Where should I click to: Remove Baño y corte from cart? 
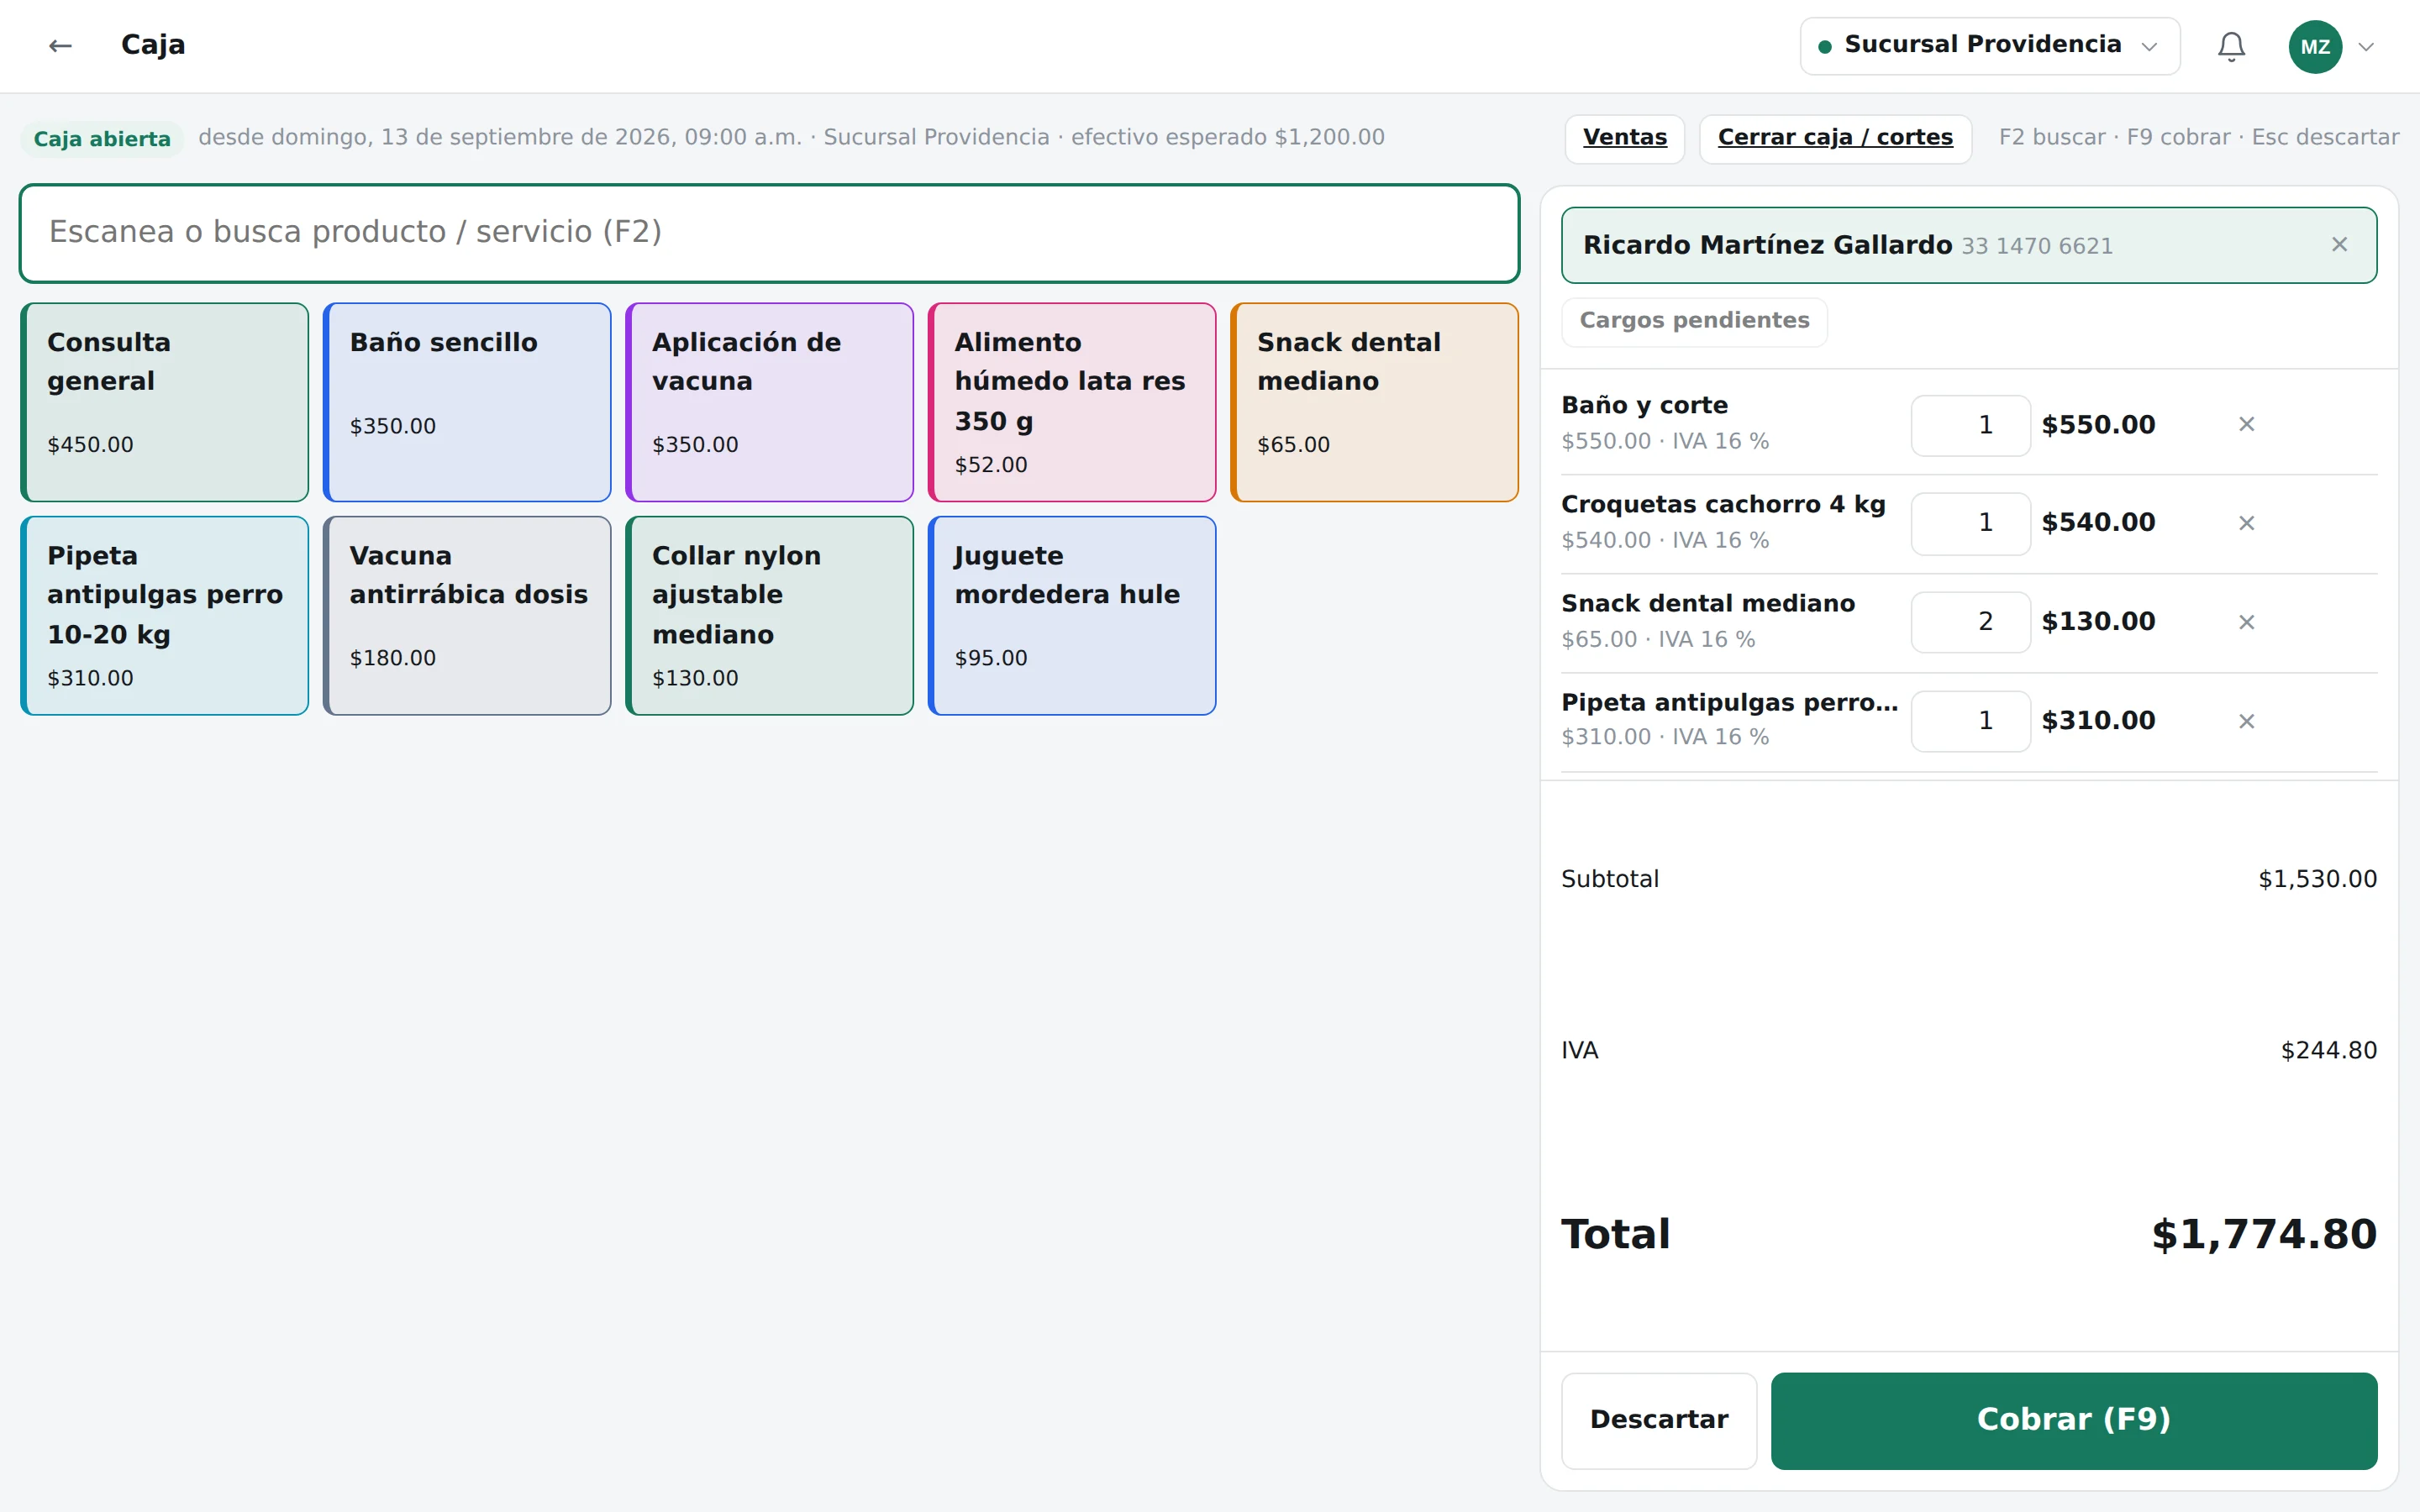(x=2246, y=425)
